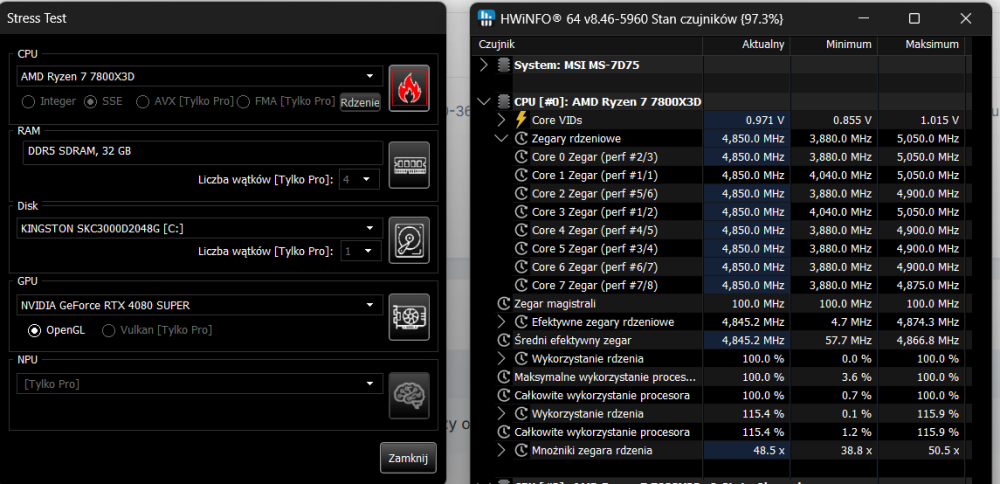This screenshot has width=1000, height=484.
Task: Click the clock icon of Zegary rdzeniowe
Action: click(x=521, y=138)
